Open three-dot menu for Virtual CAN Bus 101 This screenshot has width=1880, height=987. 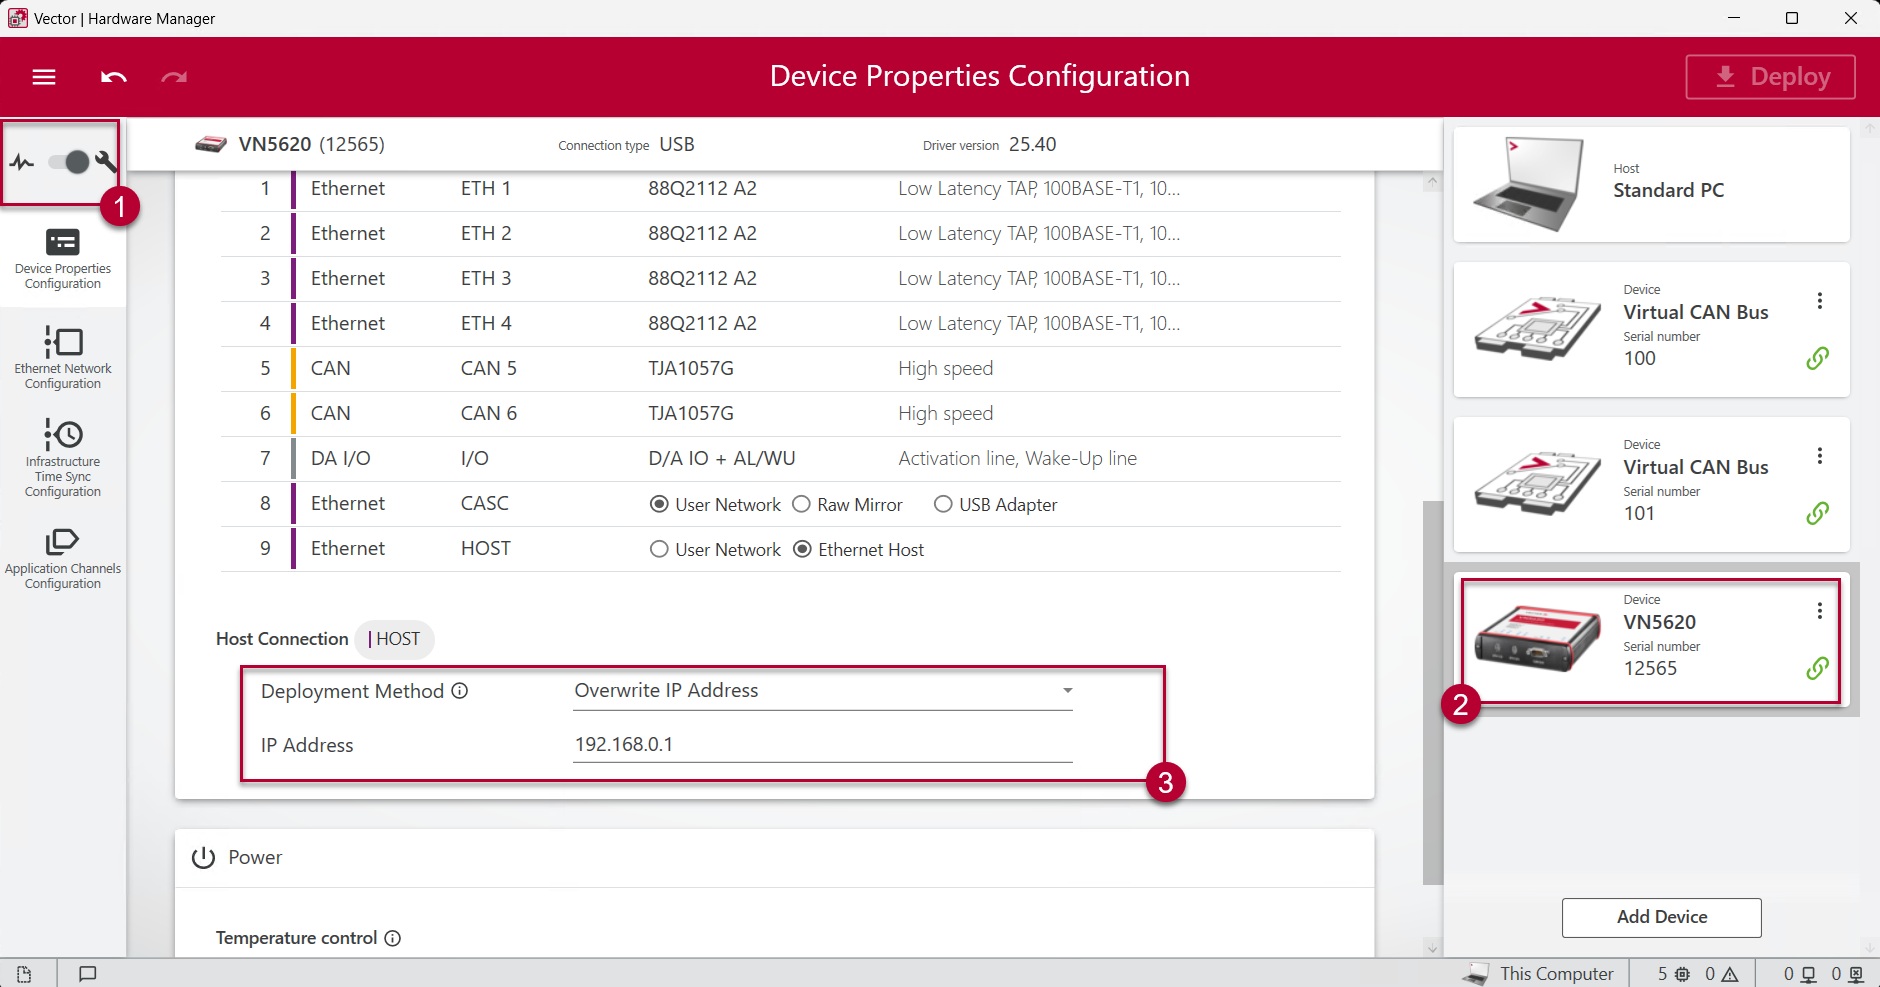(1819, 456)
